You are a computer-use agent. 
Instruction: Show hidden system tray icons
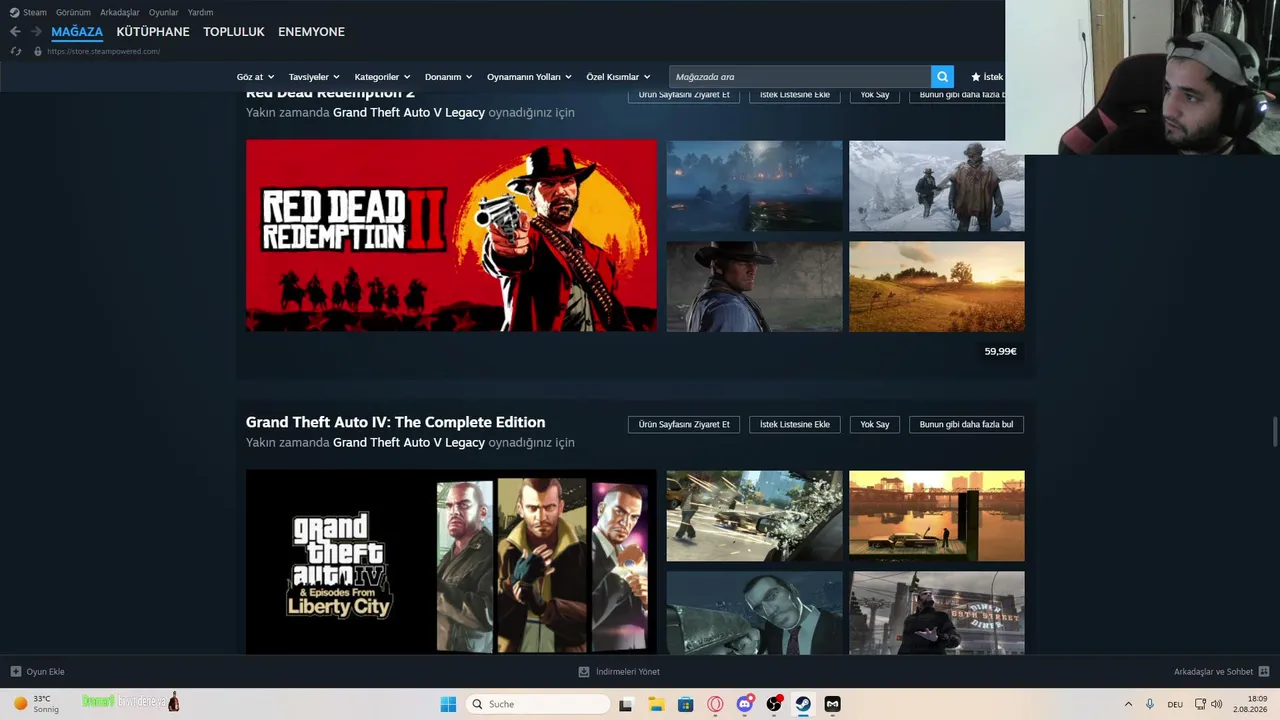[1129, 704]
